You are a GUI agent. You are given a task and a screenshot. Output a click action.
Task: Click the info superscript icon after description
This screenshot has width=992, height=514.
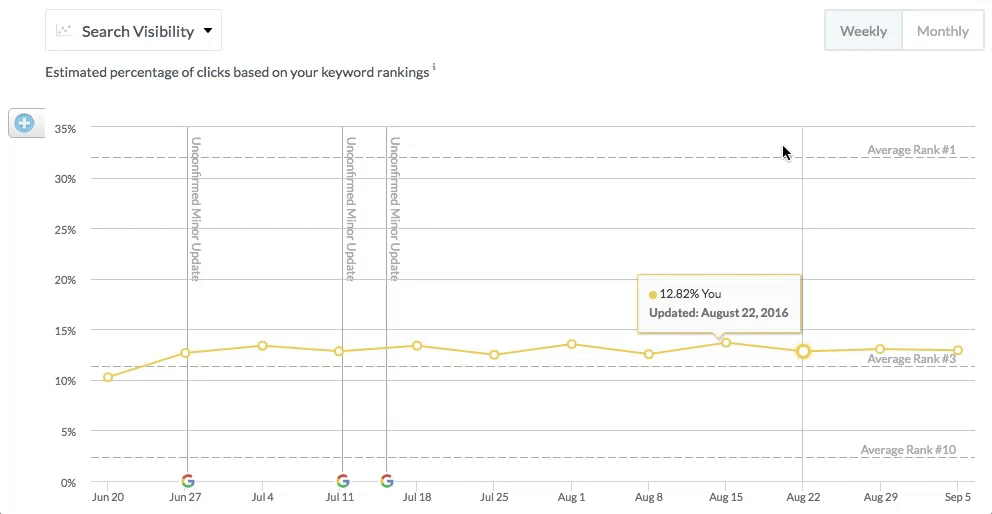434,68
